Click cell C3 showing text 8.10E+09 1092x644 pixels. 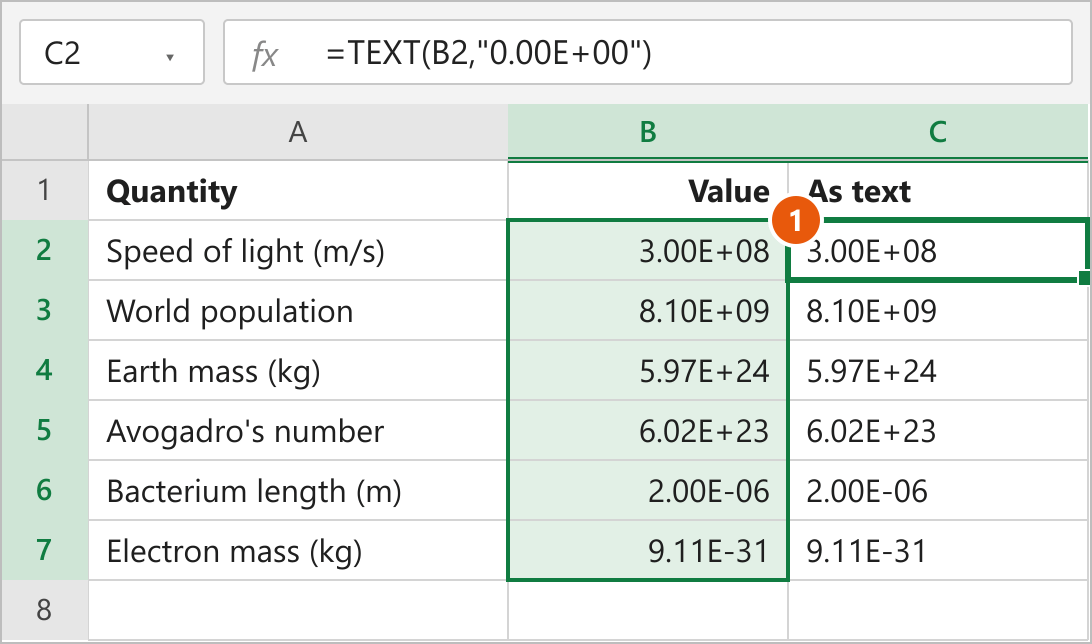[x=938, y=311]
